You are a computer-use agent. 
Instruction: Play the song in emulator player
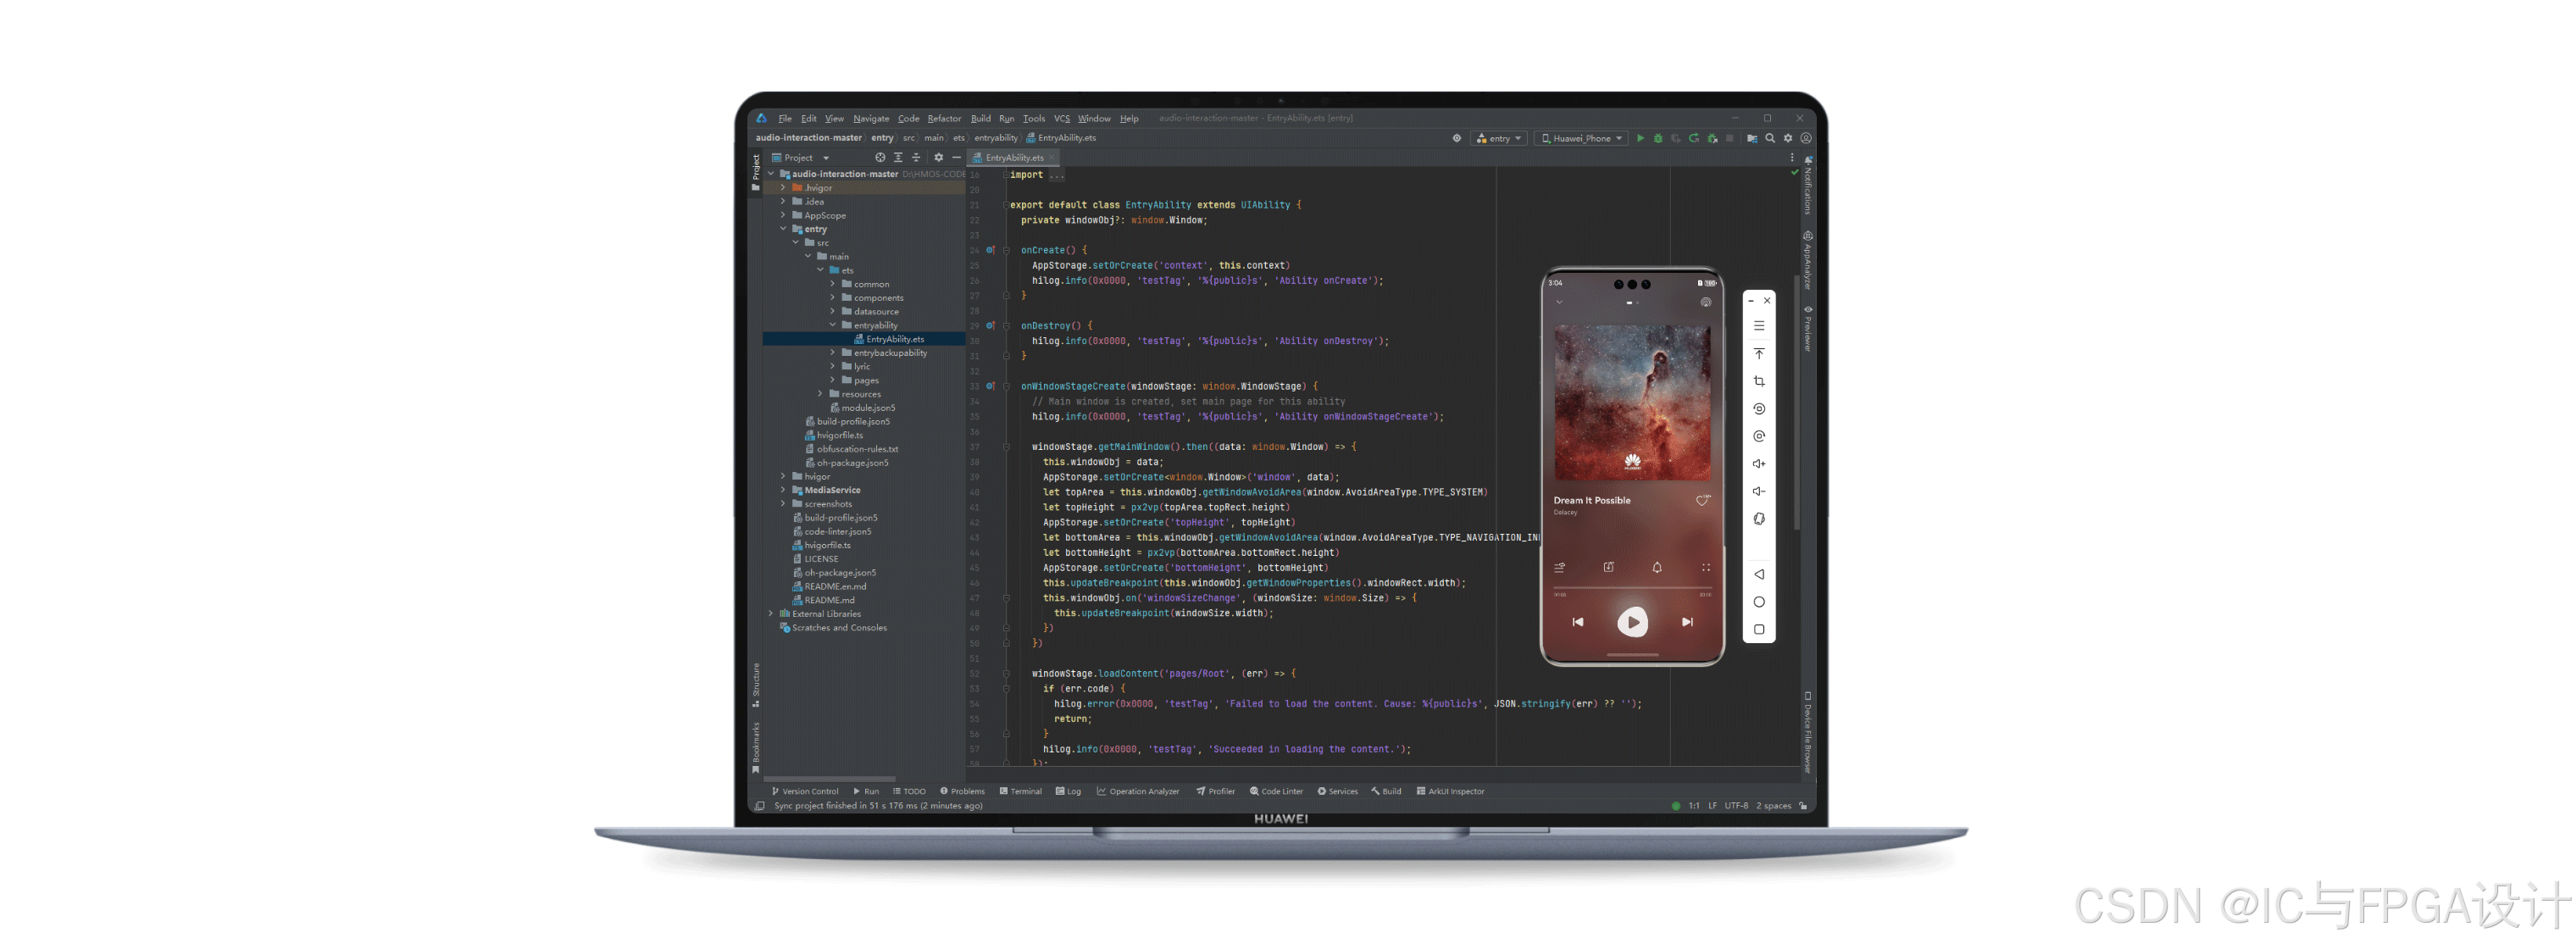click(1632, 622)
